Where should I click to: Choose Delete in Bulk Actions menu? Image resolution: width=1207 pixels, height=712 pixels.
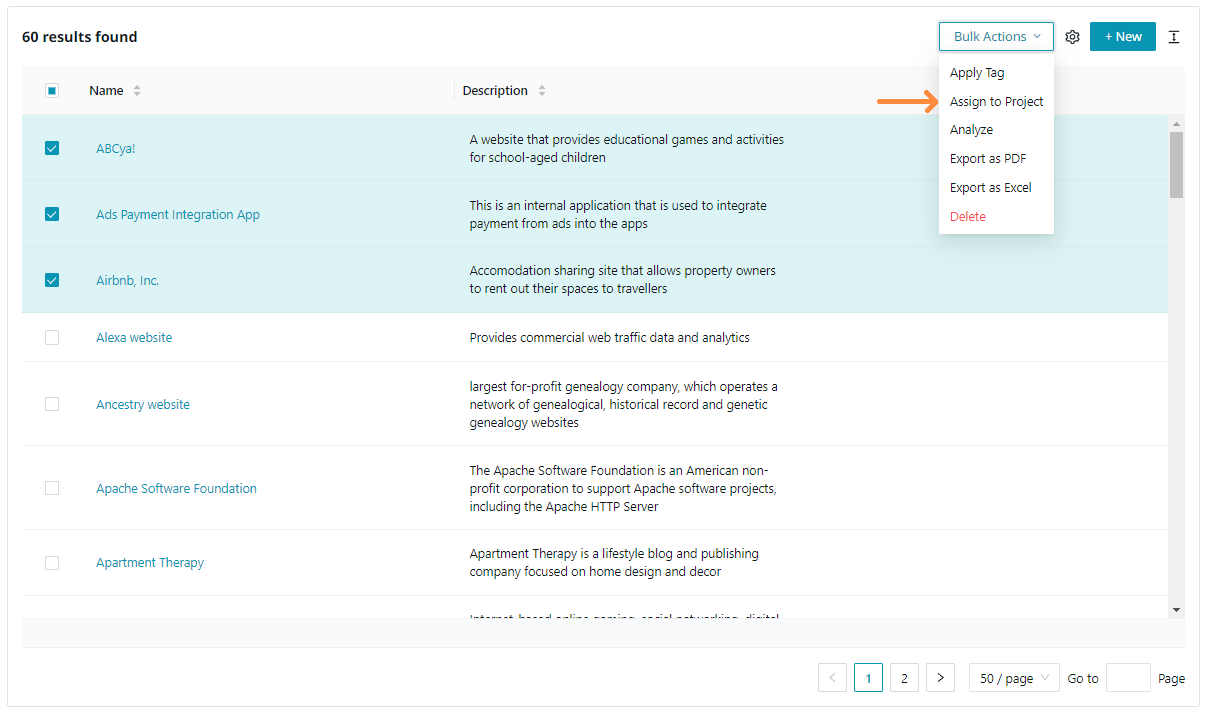[968, 217]
